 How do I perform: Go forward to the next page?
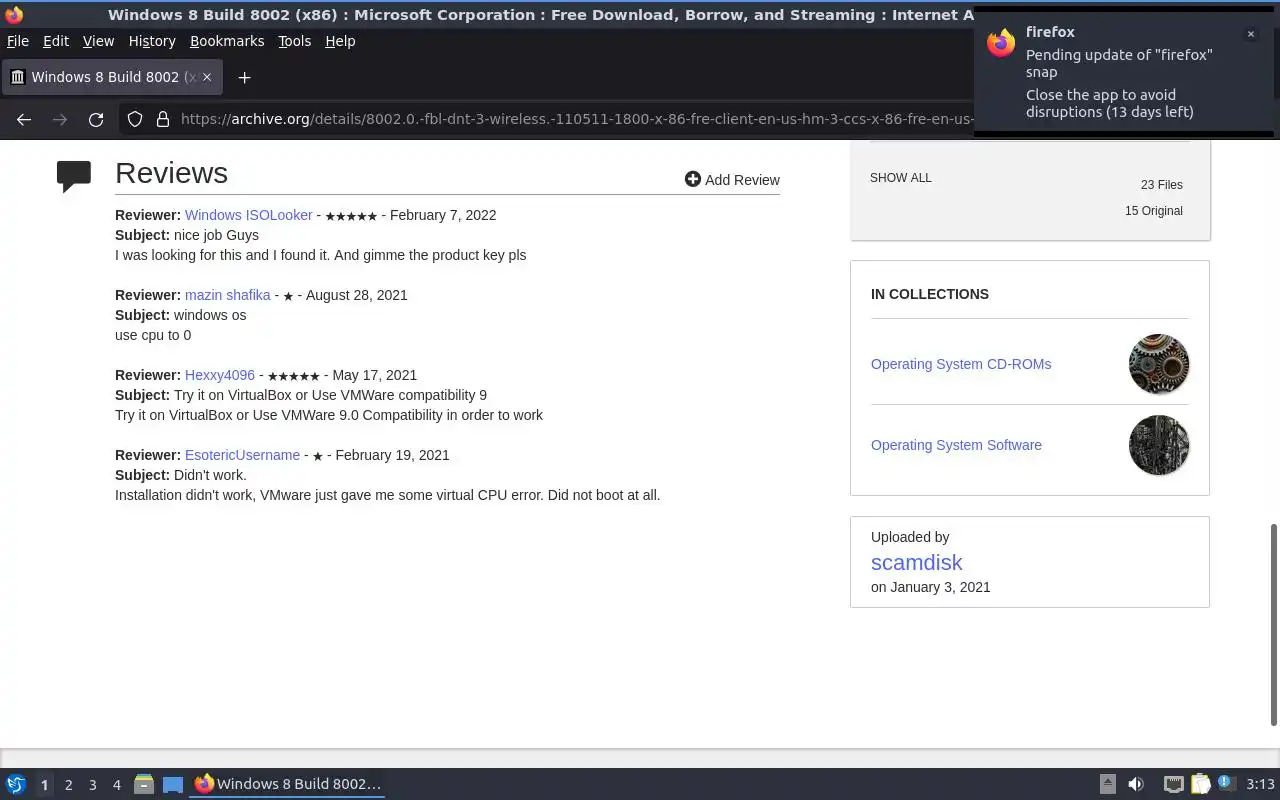pyautogui.click(x=60, y=119)
